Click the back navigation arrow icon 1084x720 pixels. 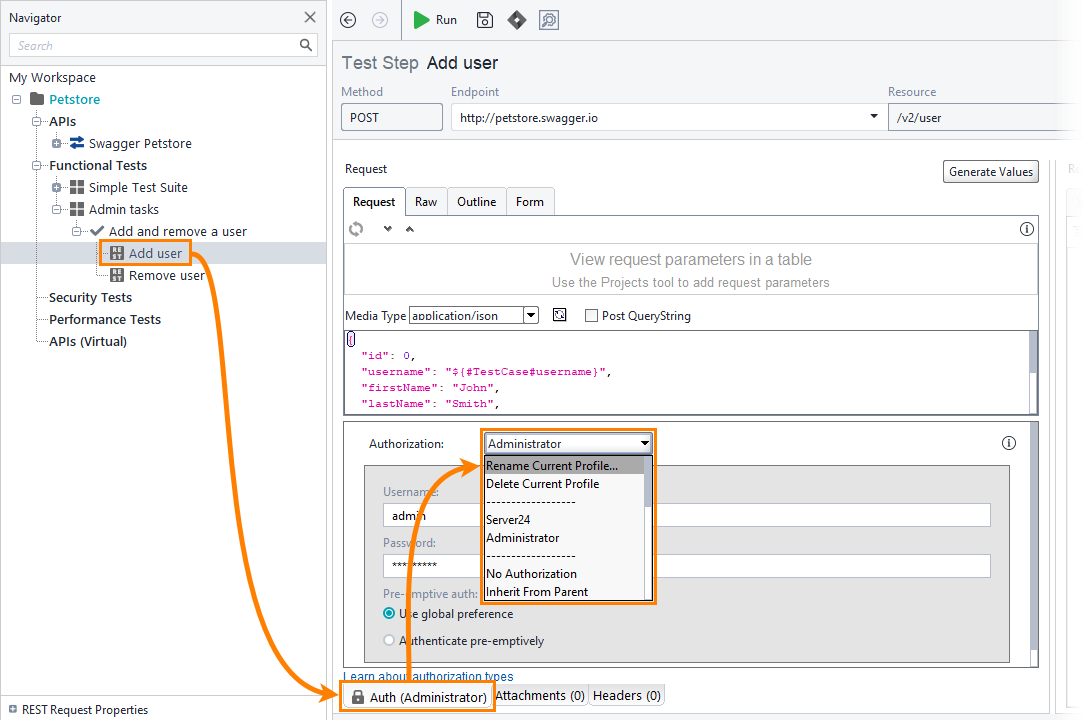pyautogui.click(x=348, y=20)
